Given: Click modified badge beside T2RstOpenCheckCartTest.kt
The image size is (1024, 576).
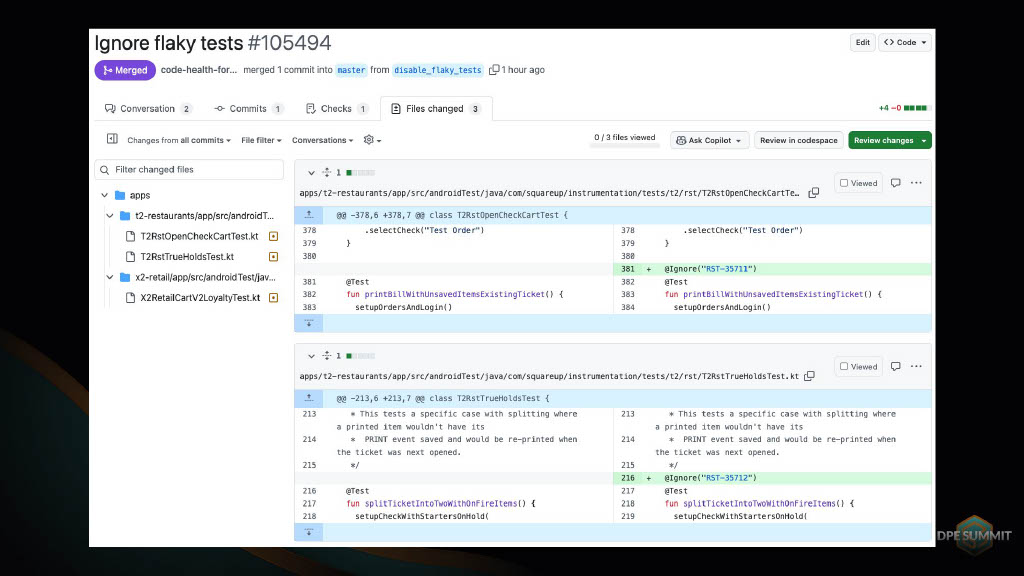Looking at the screenshot, I should pos(274,236).
